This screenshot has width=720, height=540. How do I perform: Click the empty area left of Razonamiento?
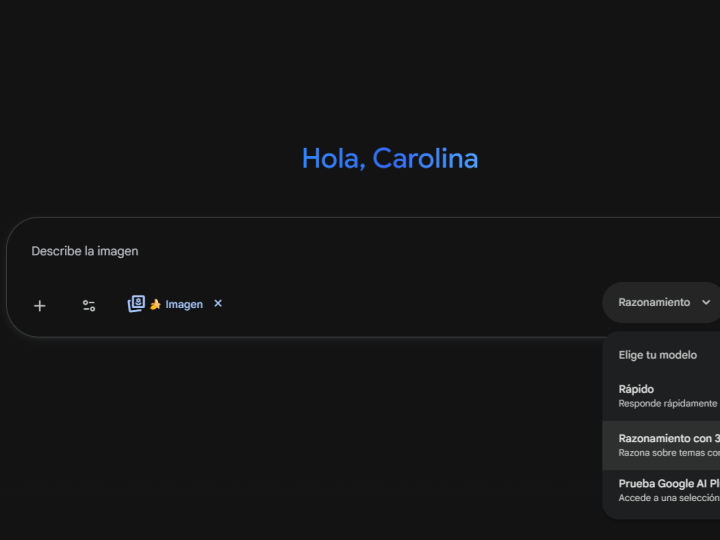(x=420, y=303)
